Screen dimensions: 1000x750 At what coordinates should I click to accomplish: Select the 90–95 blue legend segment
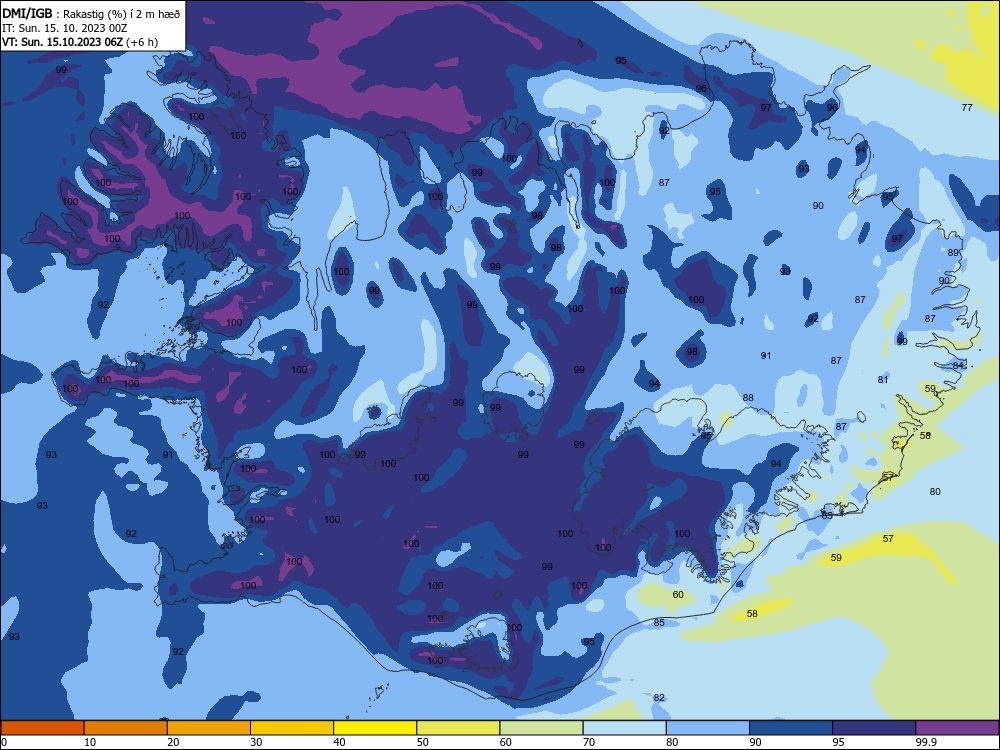(791, 728)
